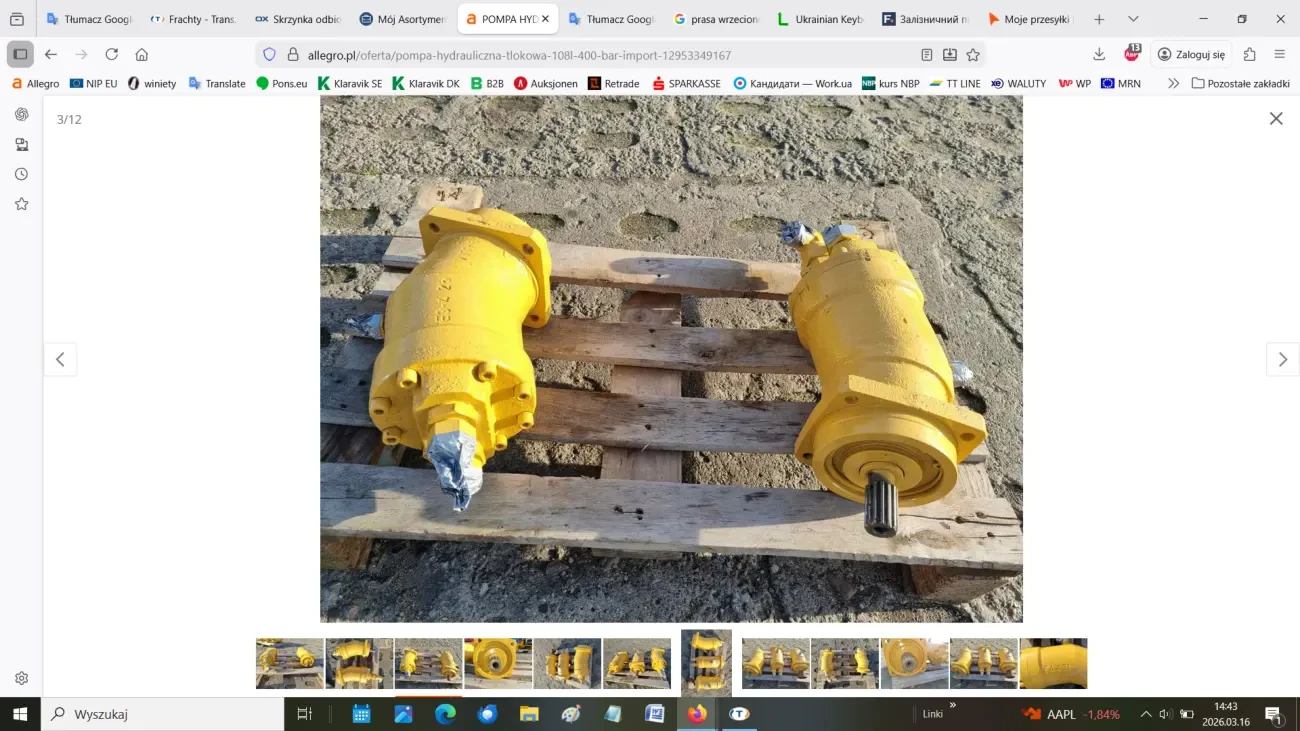Open sidebar bookmarks star icon

[21, 204]
